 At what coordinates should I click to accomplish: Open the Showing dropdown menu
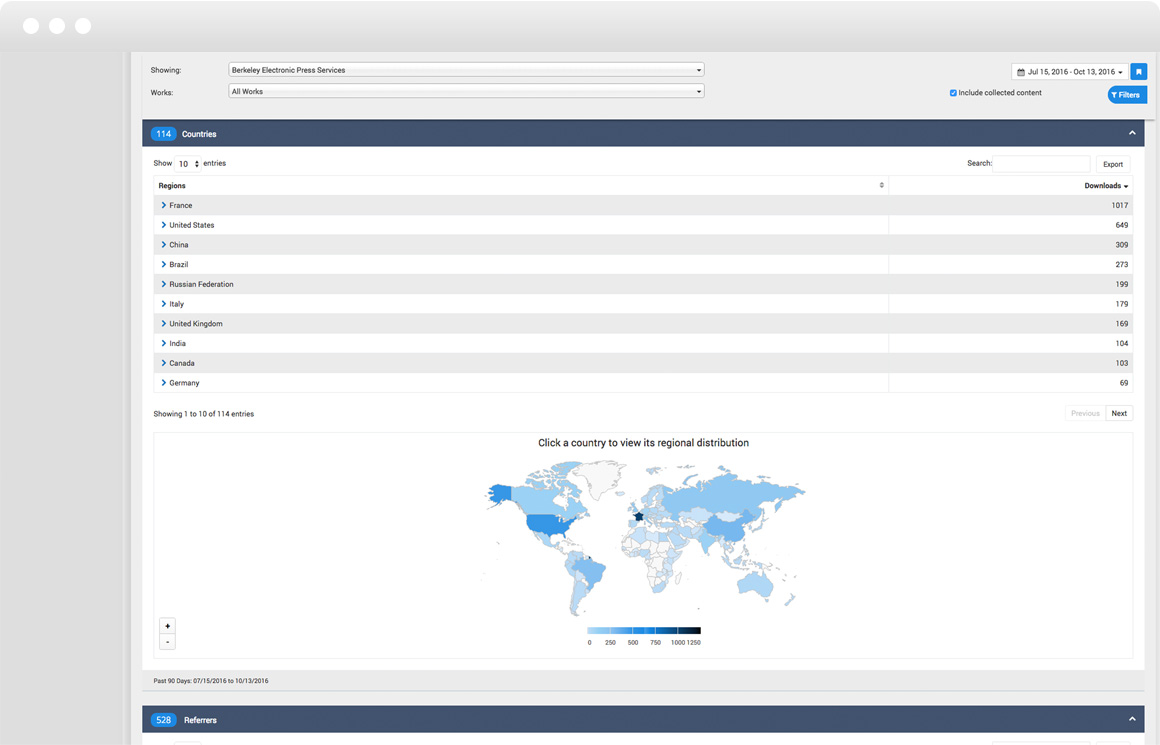[x=466, y=70]
